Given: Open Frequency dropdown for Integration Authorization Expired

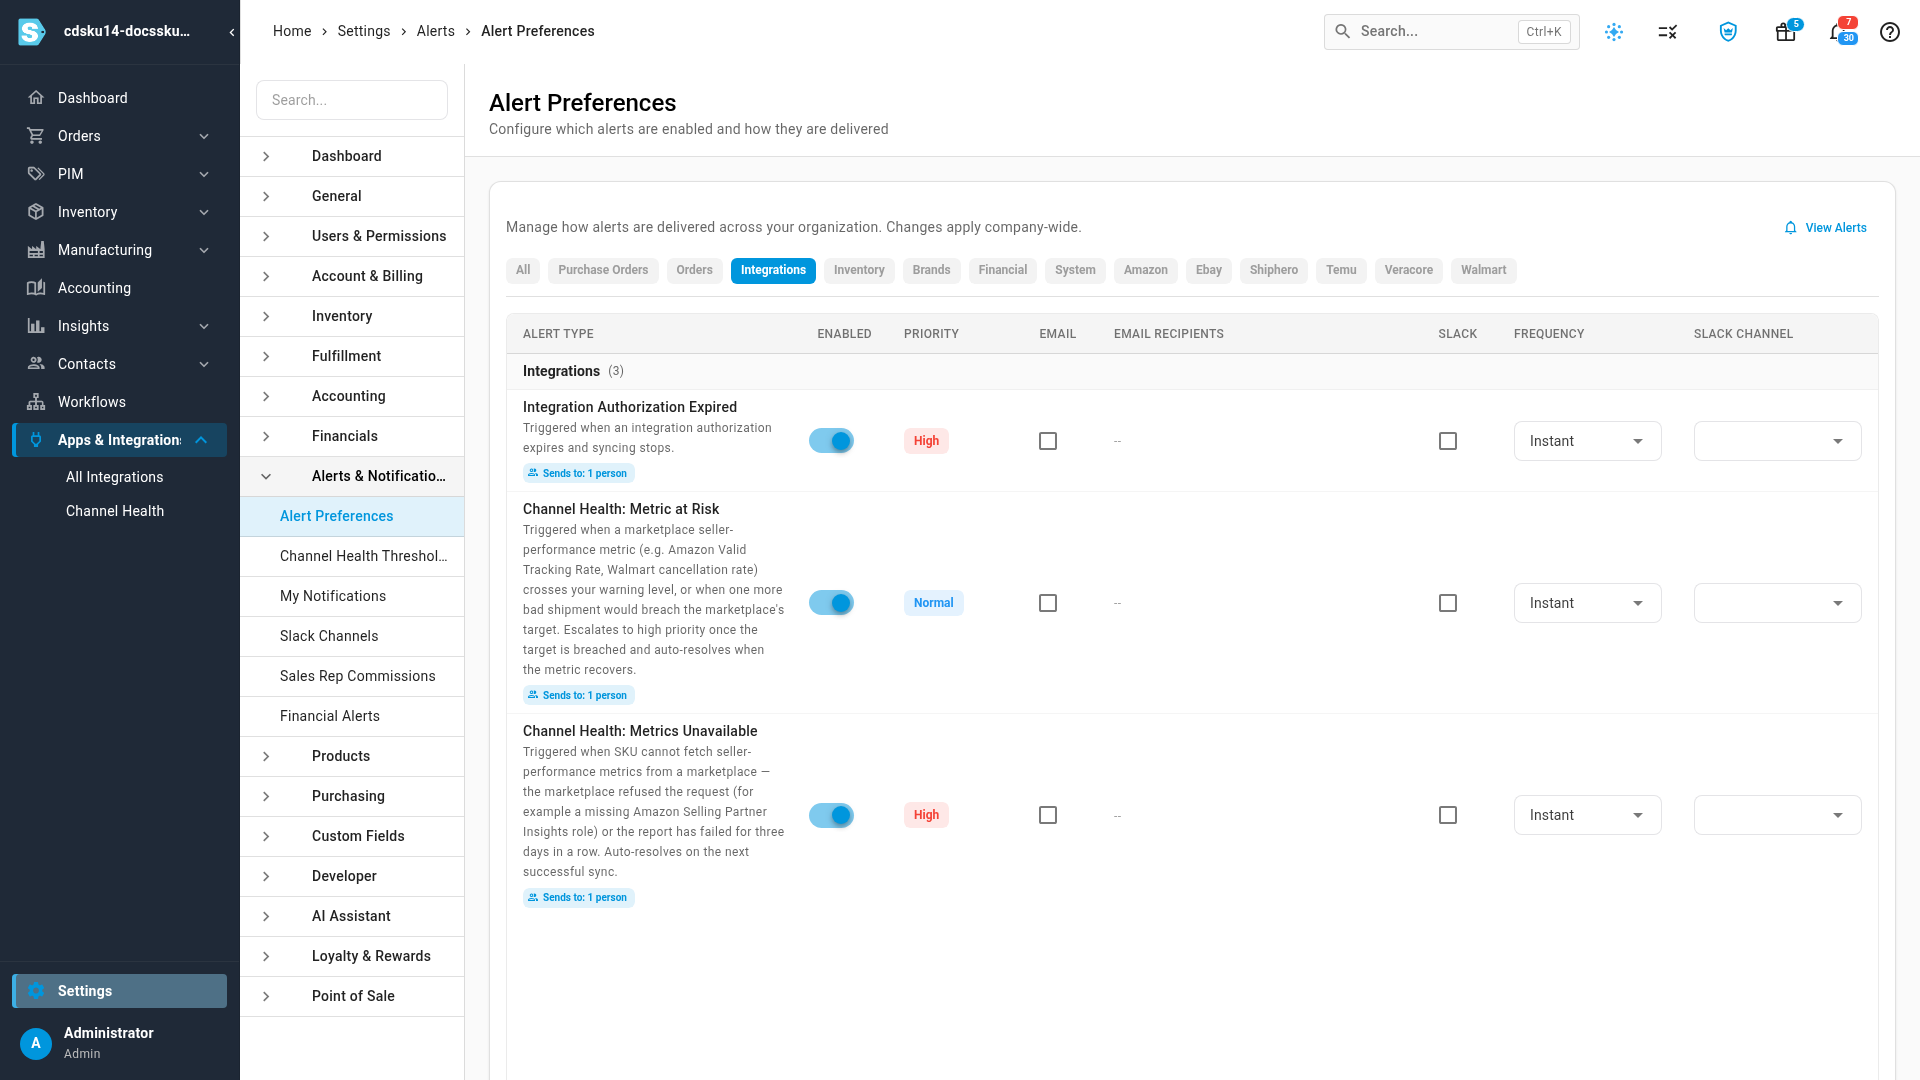Looking at the screenshot, I should [x=1588, y=441].
